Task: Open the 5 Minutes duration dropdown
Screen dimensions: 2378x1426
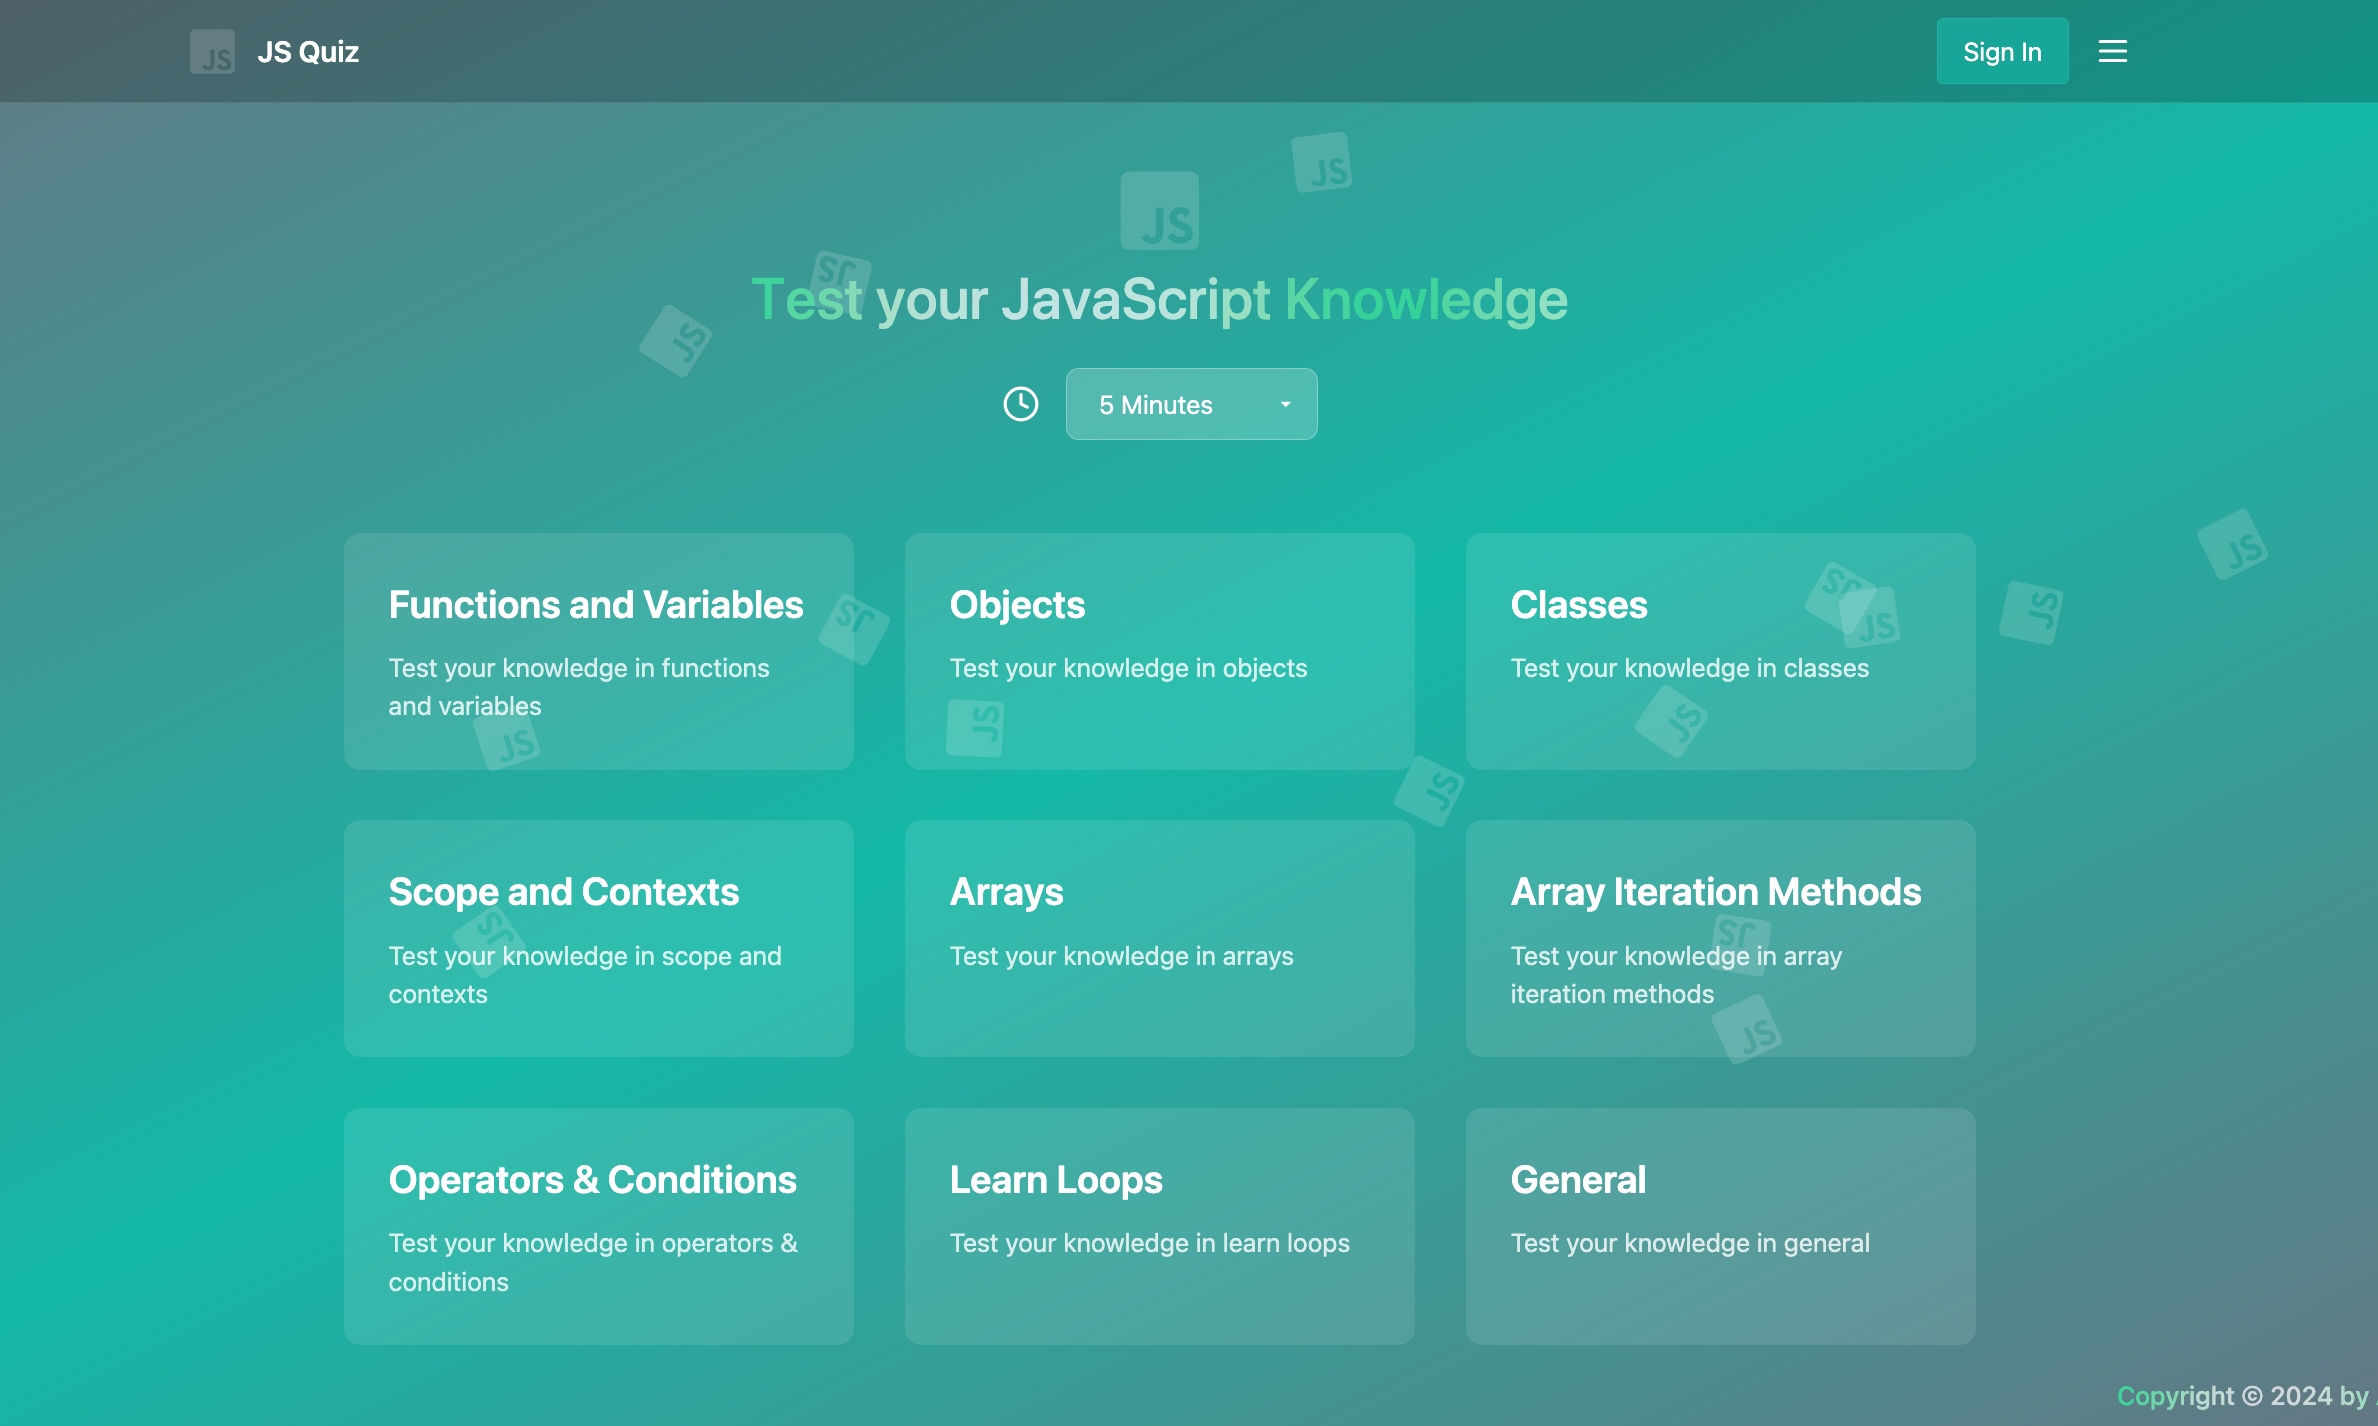Action: point(1191,404)
